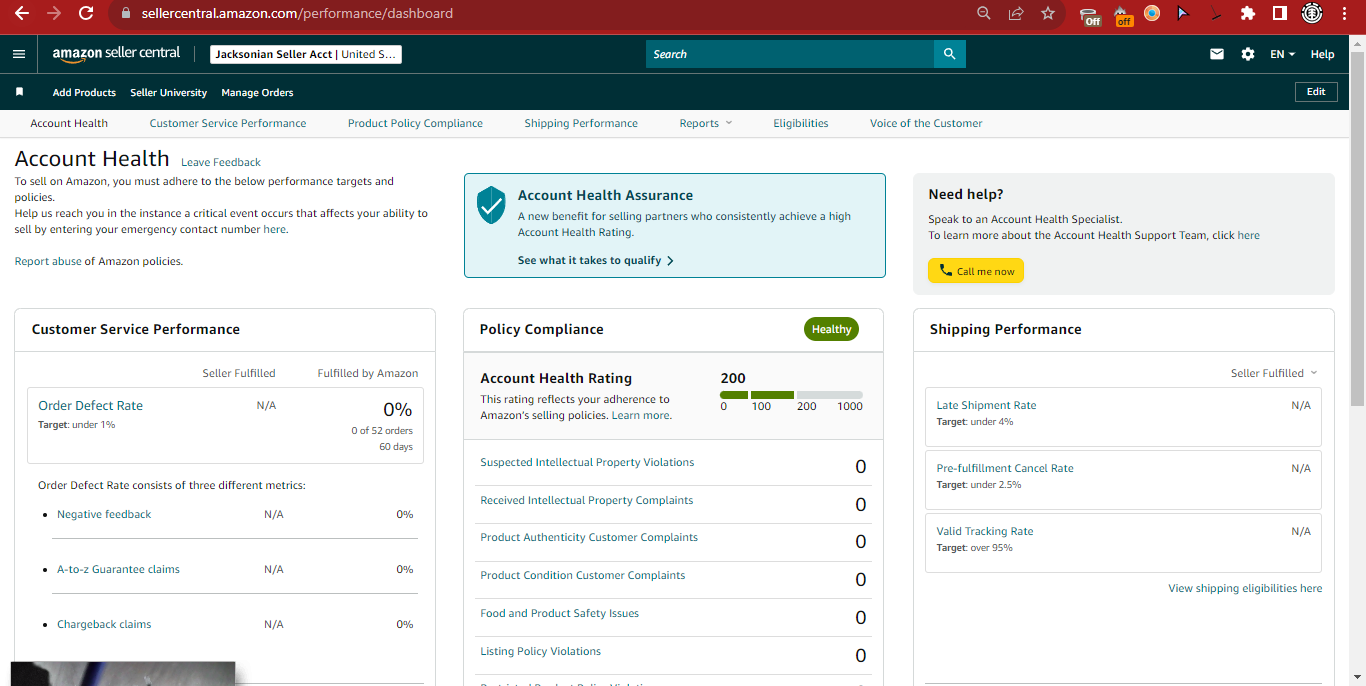Click Manage Orders shortcut
Image resolution: width=1366 pixels, height=686 pixels.
coord(257,92)
